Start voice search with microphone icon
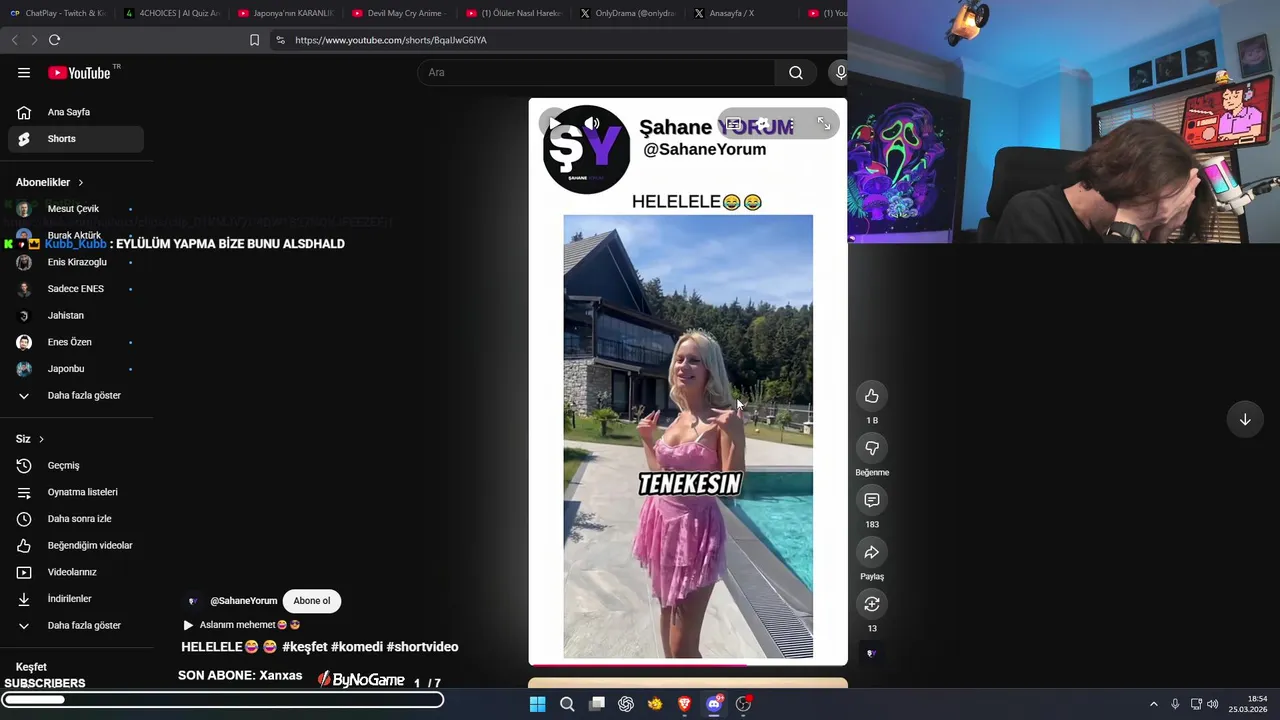The width and height of the screenshot is (1280, 720). point(840,72)
